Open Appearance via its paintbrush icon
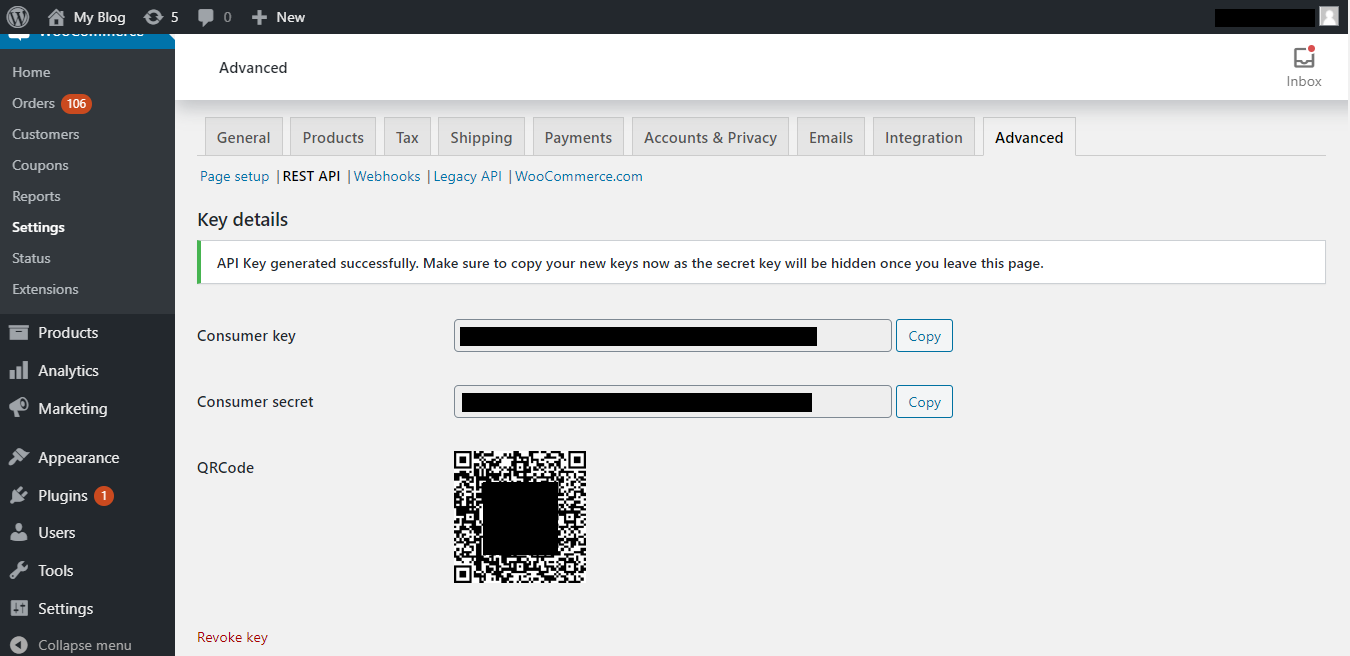This screenshot has height=656, width=1350. [19, 458]
